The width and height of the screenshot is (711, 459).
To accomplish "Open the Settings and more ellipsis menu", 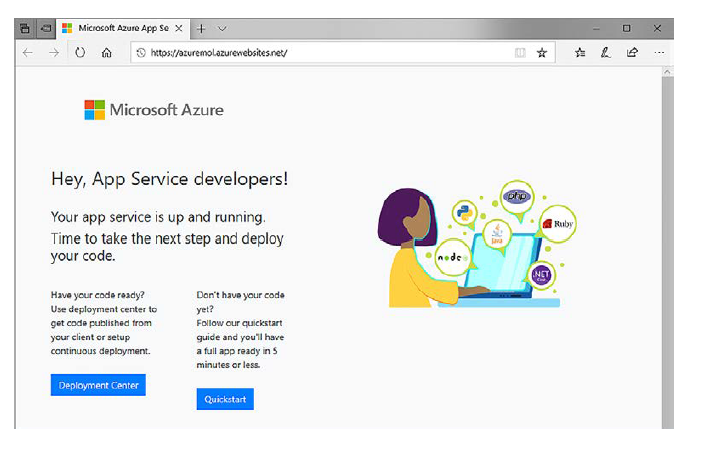I will (x=659, y=53).
